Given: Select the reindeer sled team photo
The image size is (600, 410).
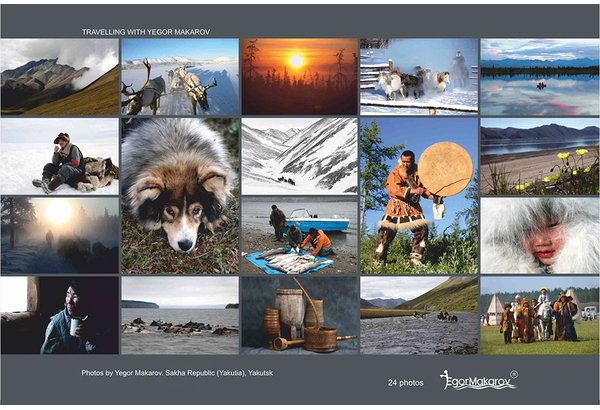Looking at the screenshot, I should pyautogui.click(x=180, y=77).
